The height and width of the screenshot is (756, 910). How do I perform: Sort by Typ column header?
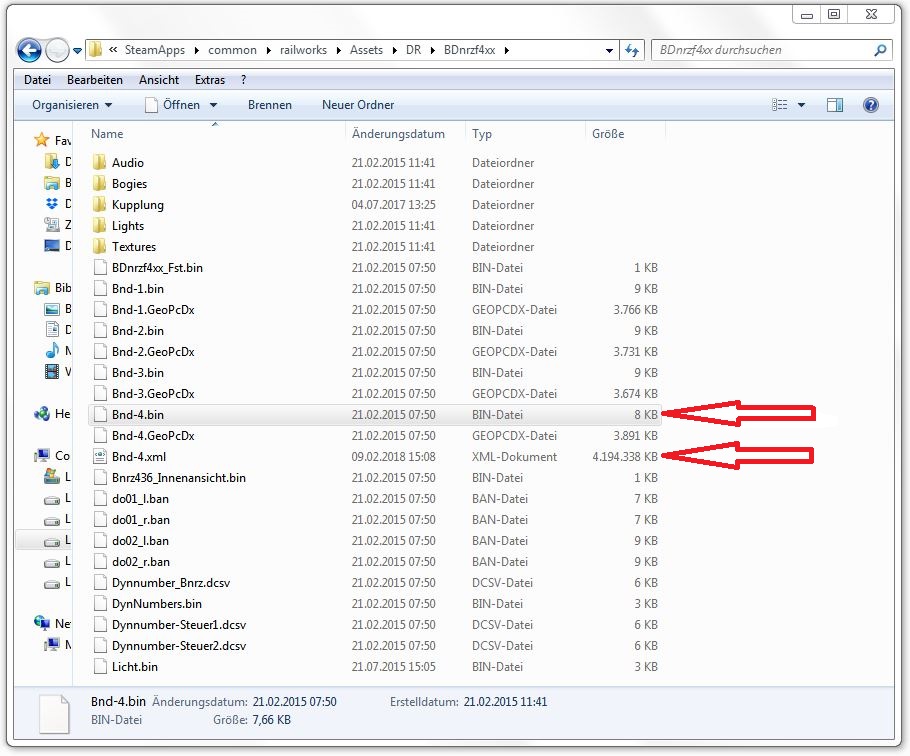pos(482,134)
